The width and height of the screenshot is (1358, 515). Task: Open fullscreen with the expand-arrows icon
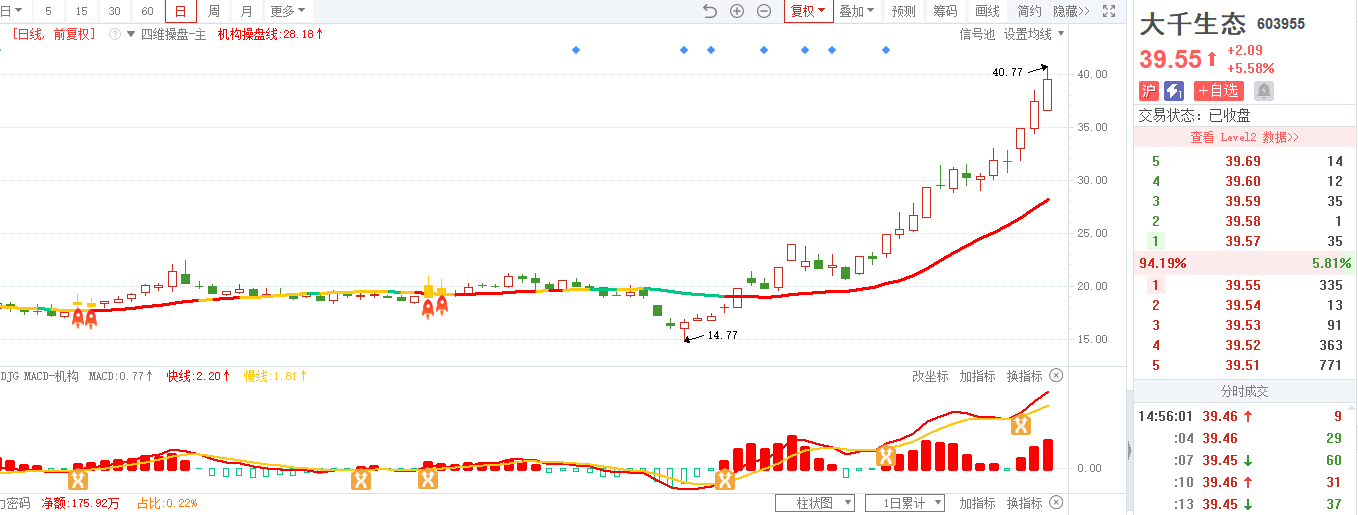pyautogui.click(x=1108, y=11)
